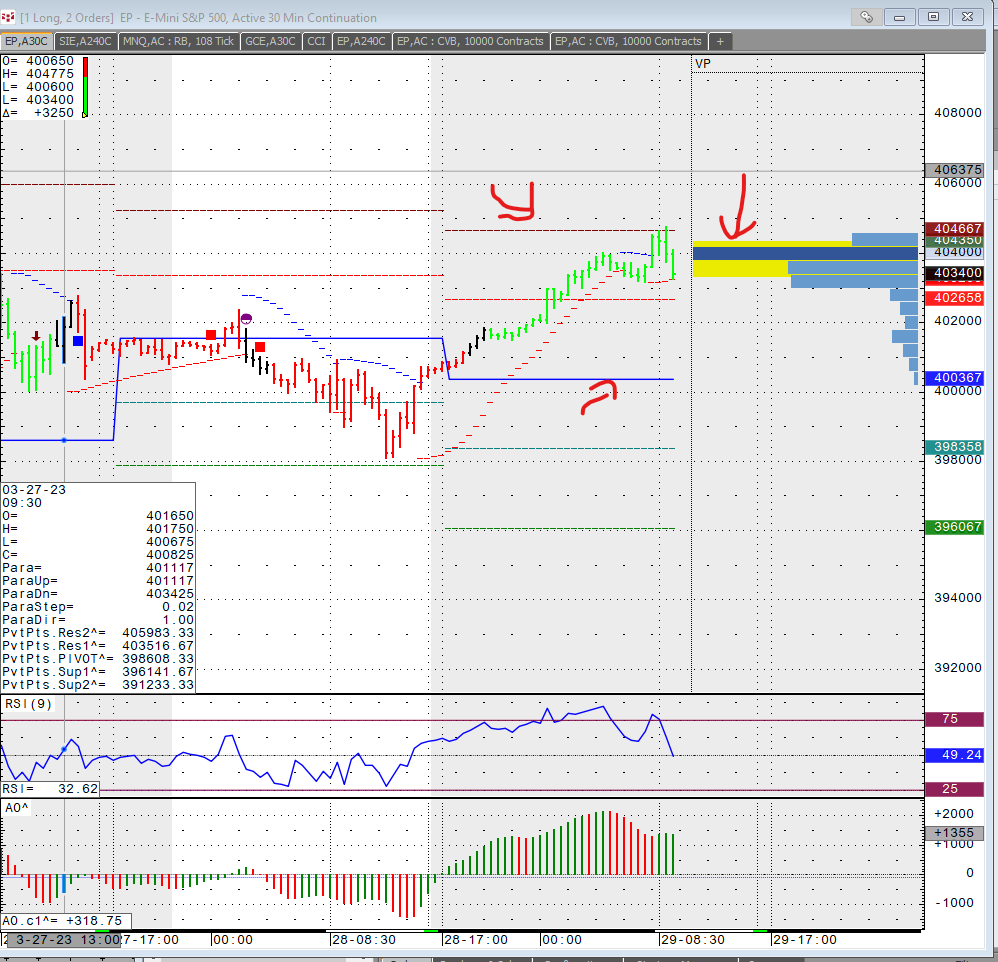Viewport: 998px width, 962px height.
Task: Click the 28-08:30 time axis label
Action: point(363,940)
